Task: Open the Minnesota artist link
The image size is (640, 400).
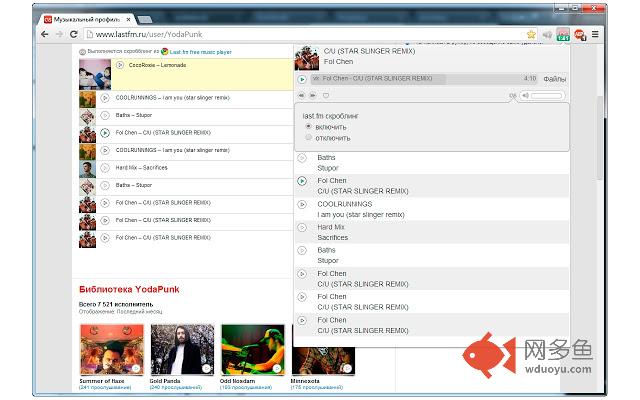Action: tap(305, 381)
